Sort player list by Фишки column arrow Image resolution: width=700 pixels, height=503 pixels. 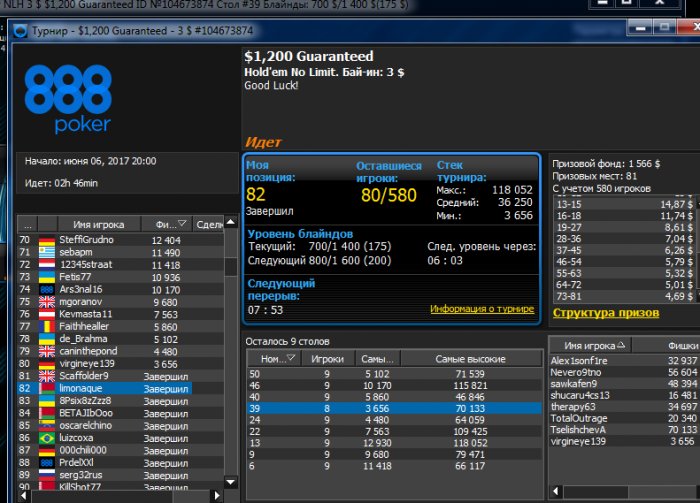(x=182, y=223)
